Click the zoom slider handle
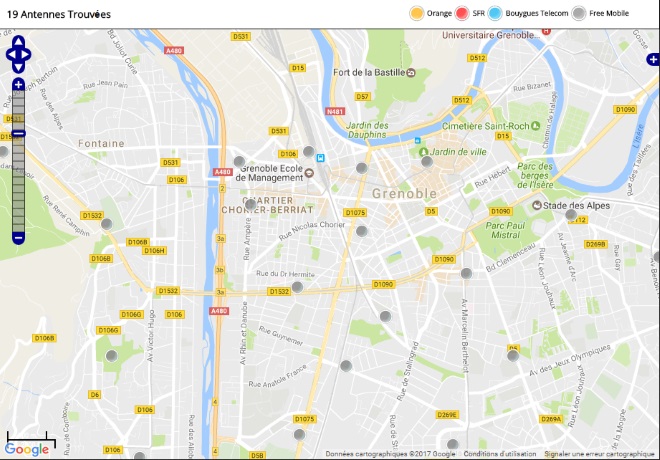 point(18,134)
